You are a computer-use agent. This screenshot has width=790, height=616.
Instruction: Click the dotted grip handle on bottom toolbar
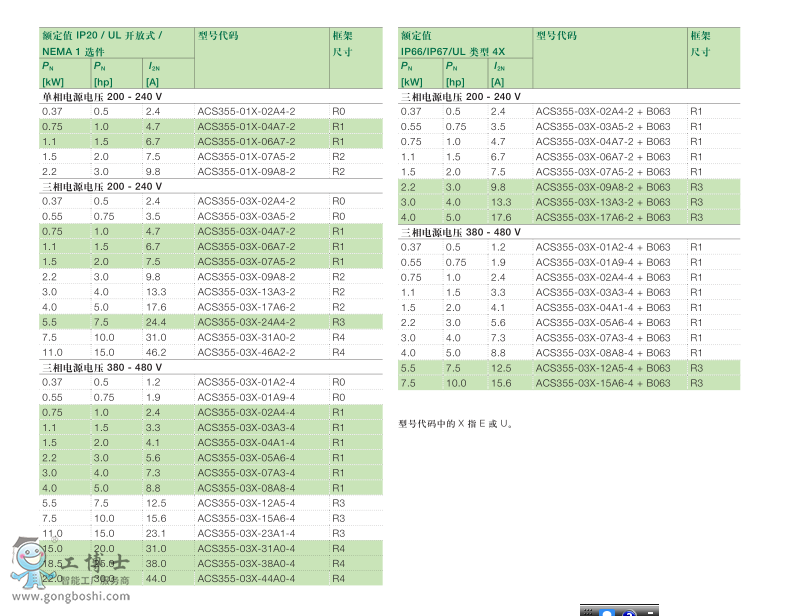(x=587, y=612)
